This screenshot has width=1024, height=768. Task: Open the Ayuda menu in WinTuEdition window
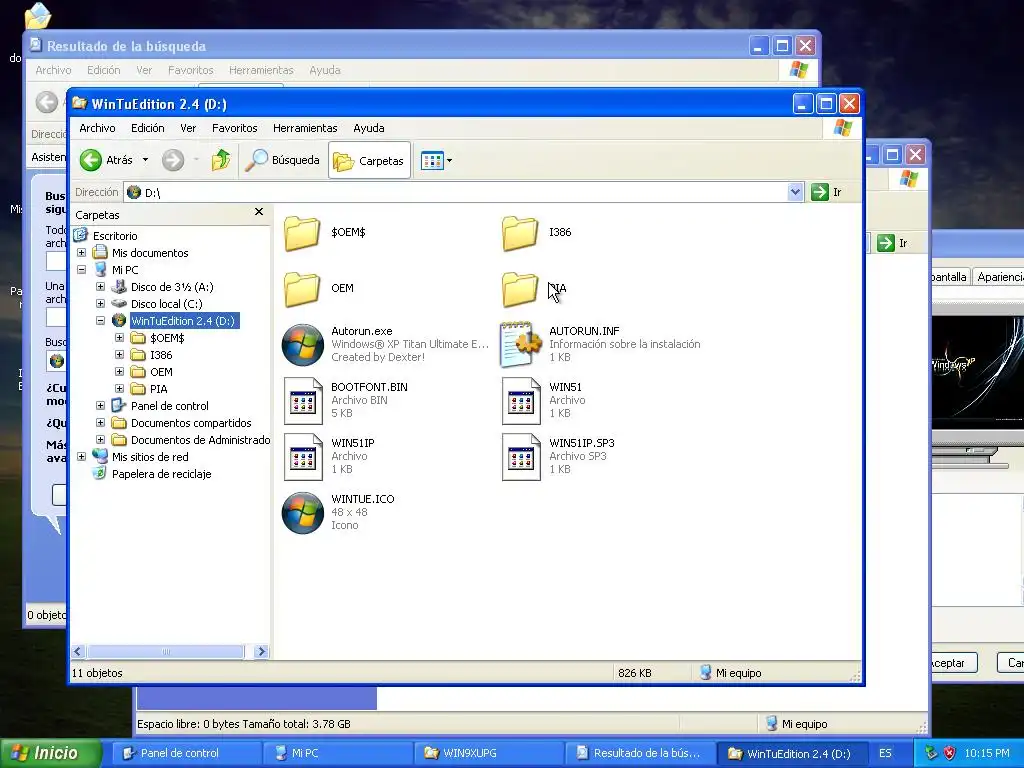pyautogui.click(x=369, y=128)
